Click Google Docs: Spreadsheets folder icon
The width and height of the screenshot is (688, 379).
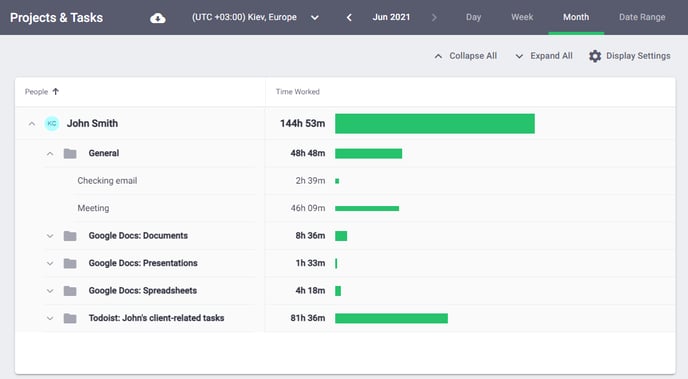[70, 291]
